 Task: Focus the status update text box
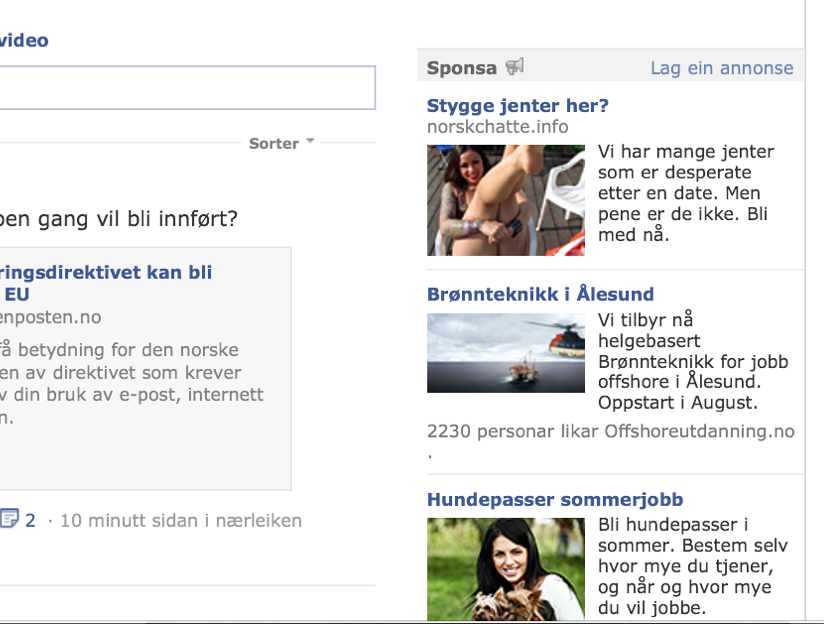pyautogui.click(x=188, y=88)
